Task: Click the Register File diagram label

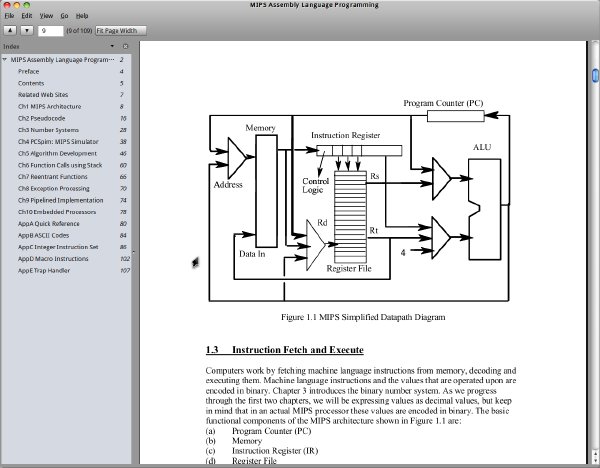Action: (349, 268)
